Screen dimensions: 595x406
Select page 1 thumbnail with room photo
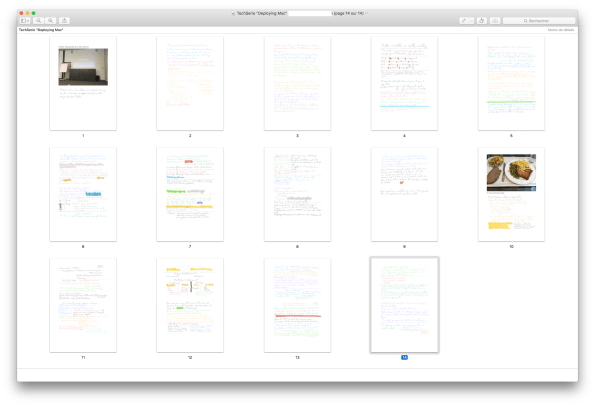tap(83, 83)
